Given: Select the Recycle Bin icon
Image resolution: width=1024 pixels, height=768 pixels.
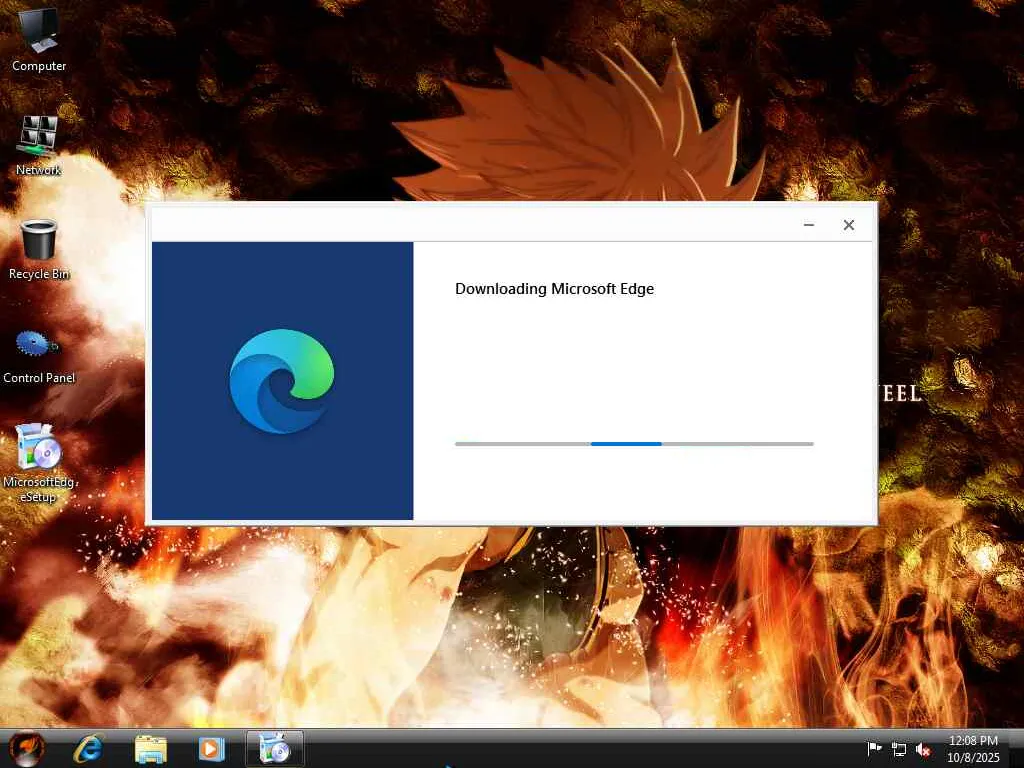Looking at the screenshot, I should (x=39, y=249).
